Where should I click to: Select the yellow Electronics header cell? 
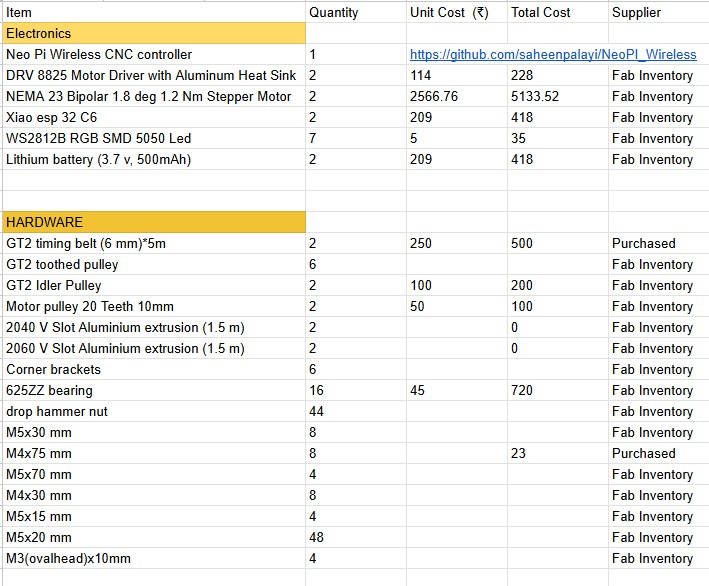[x=154, y=33]
